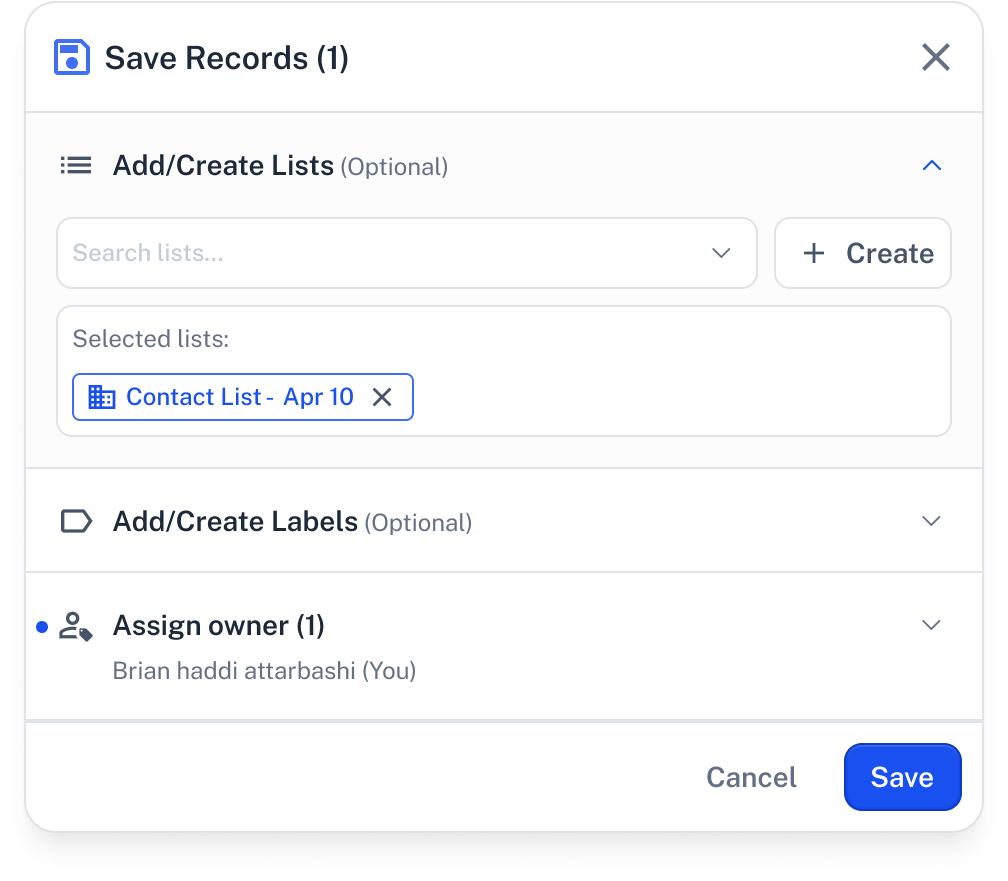Click the label tag icon

coord(76,521)
